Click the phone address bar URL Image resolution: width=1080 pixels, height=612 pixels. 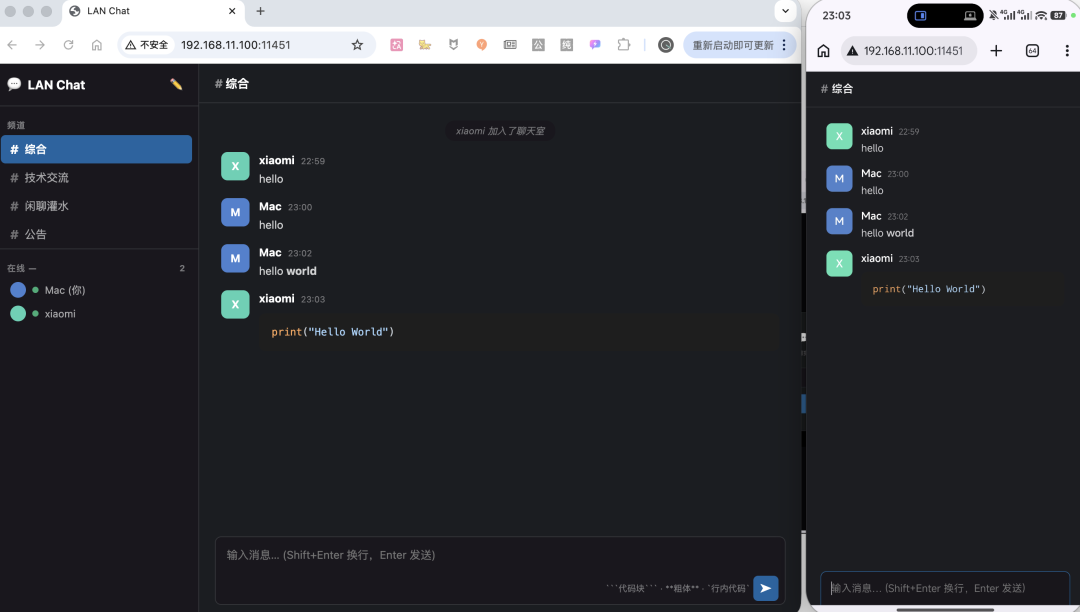(x=913, y=51)
